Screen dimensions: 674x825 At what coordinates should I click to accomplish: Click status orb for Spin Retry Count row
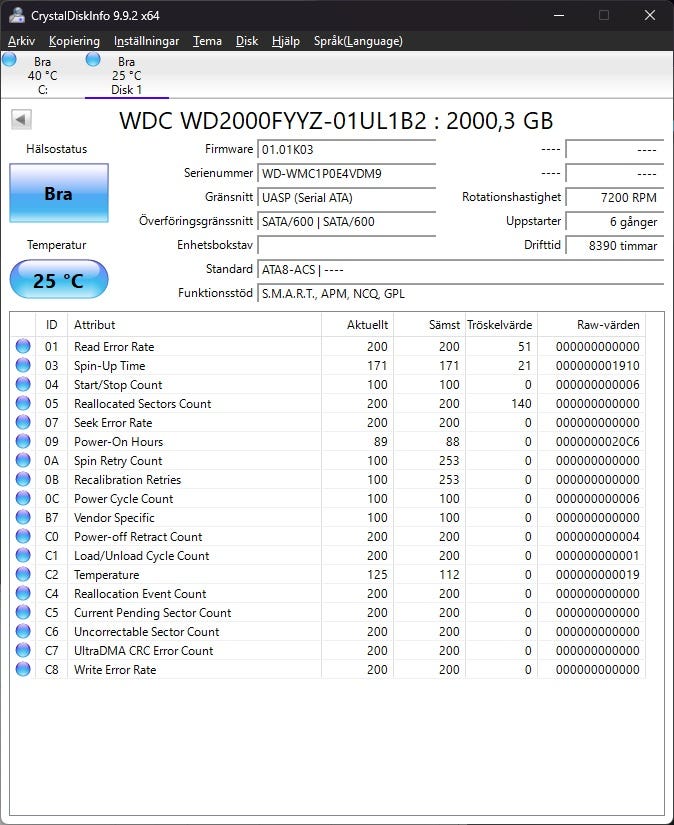click(23, 460)
